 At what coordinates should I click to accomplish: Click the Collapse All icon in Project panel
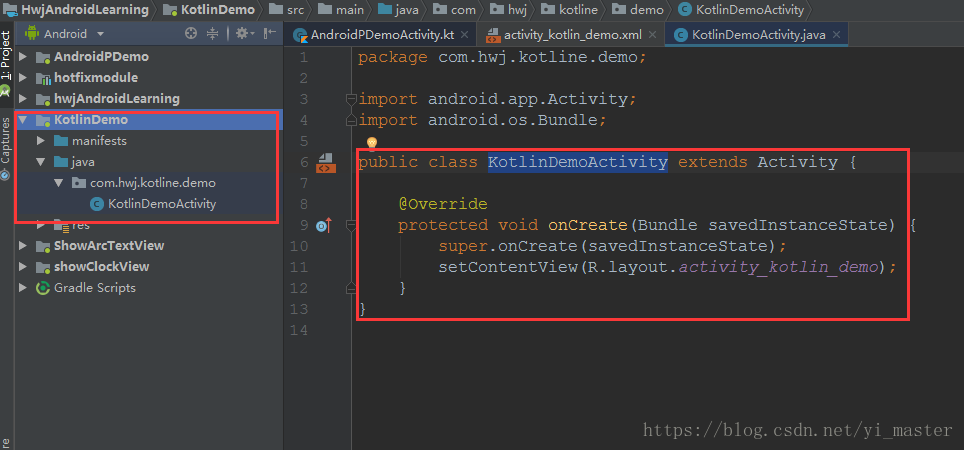click(x=212, y=34)
